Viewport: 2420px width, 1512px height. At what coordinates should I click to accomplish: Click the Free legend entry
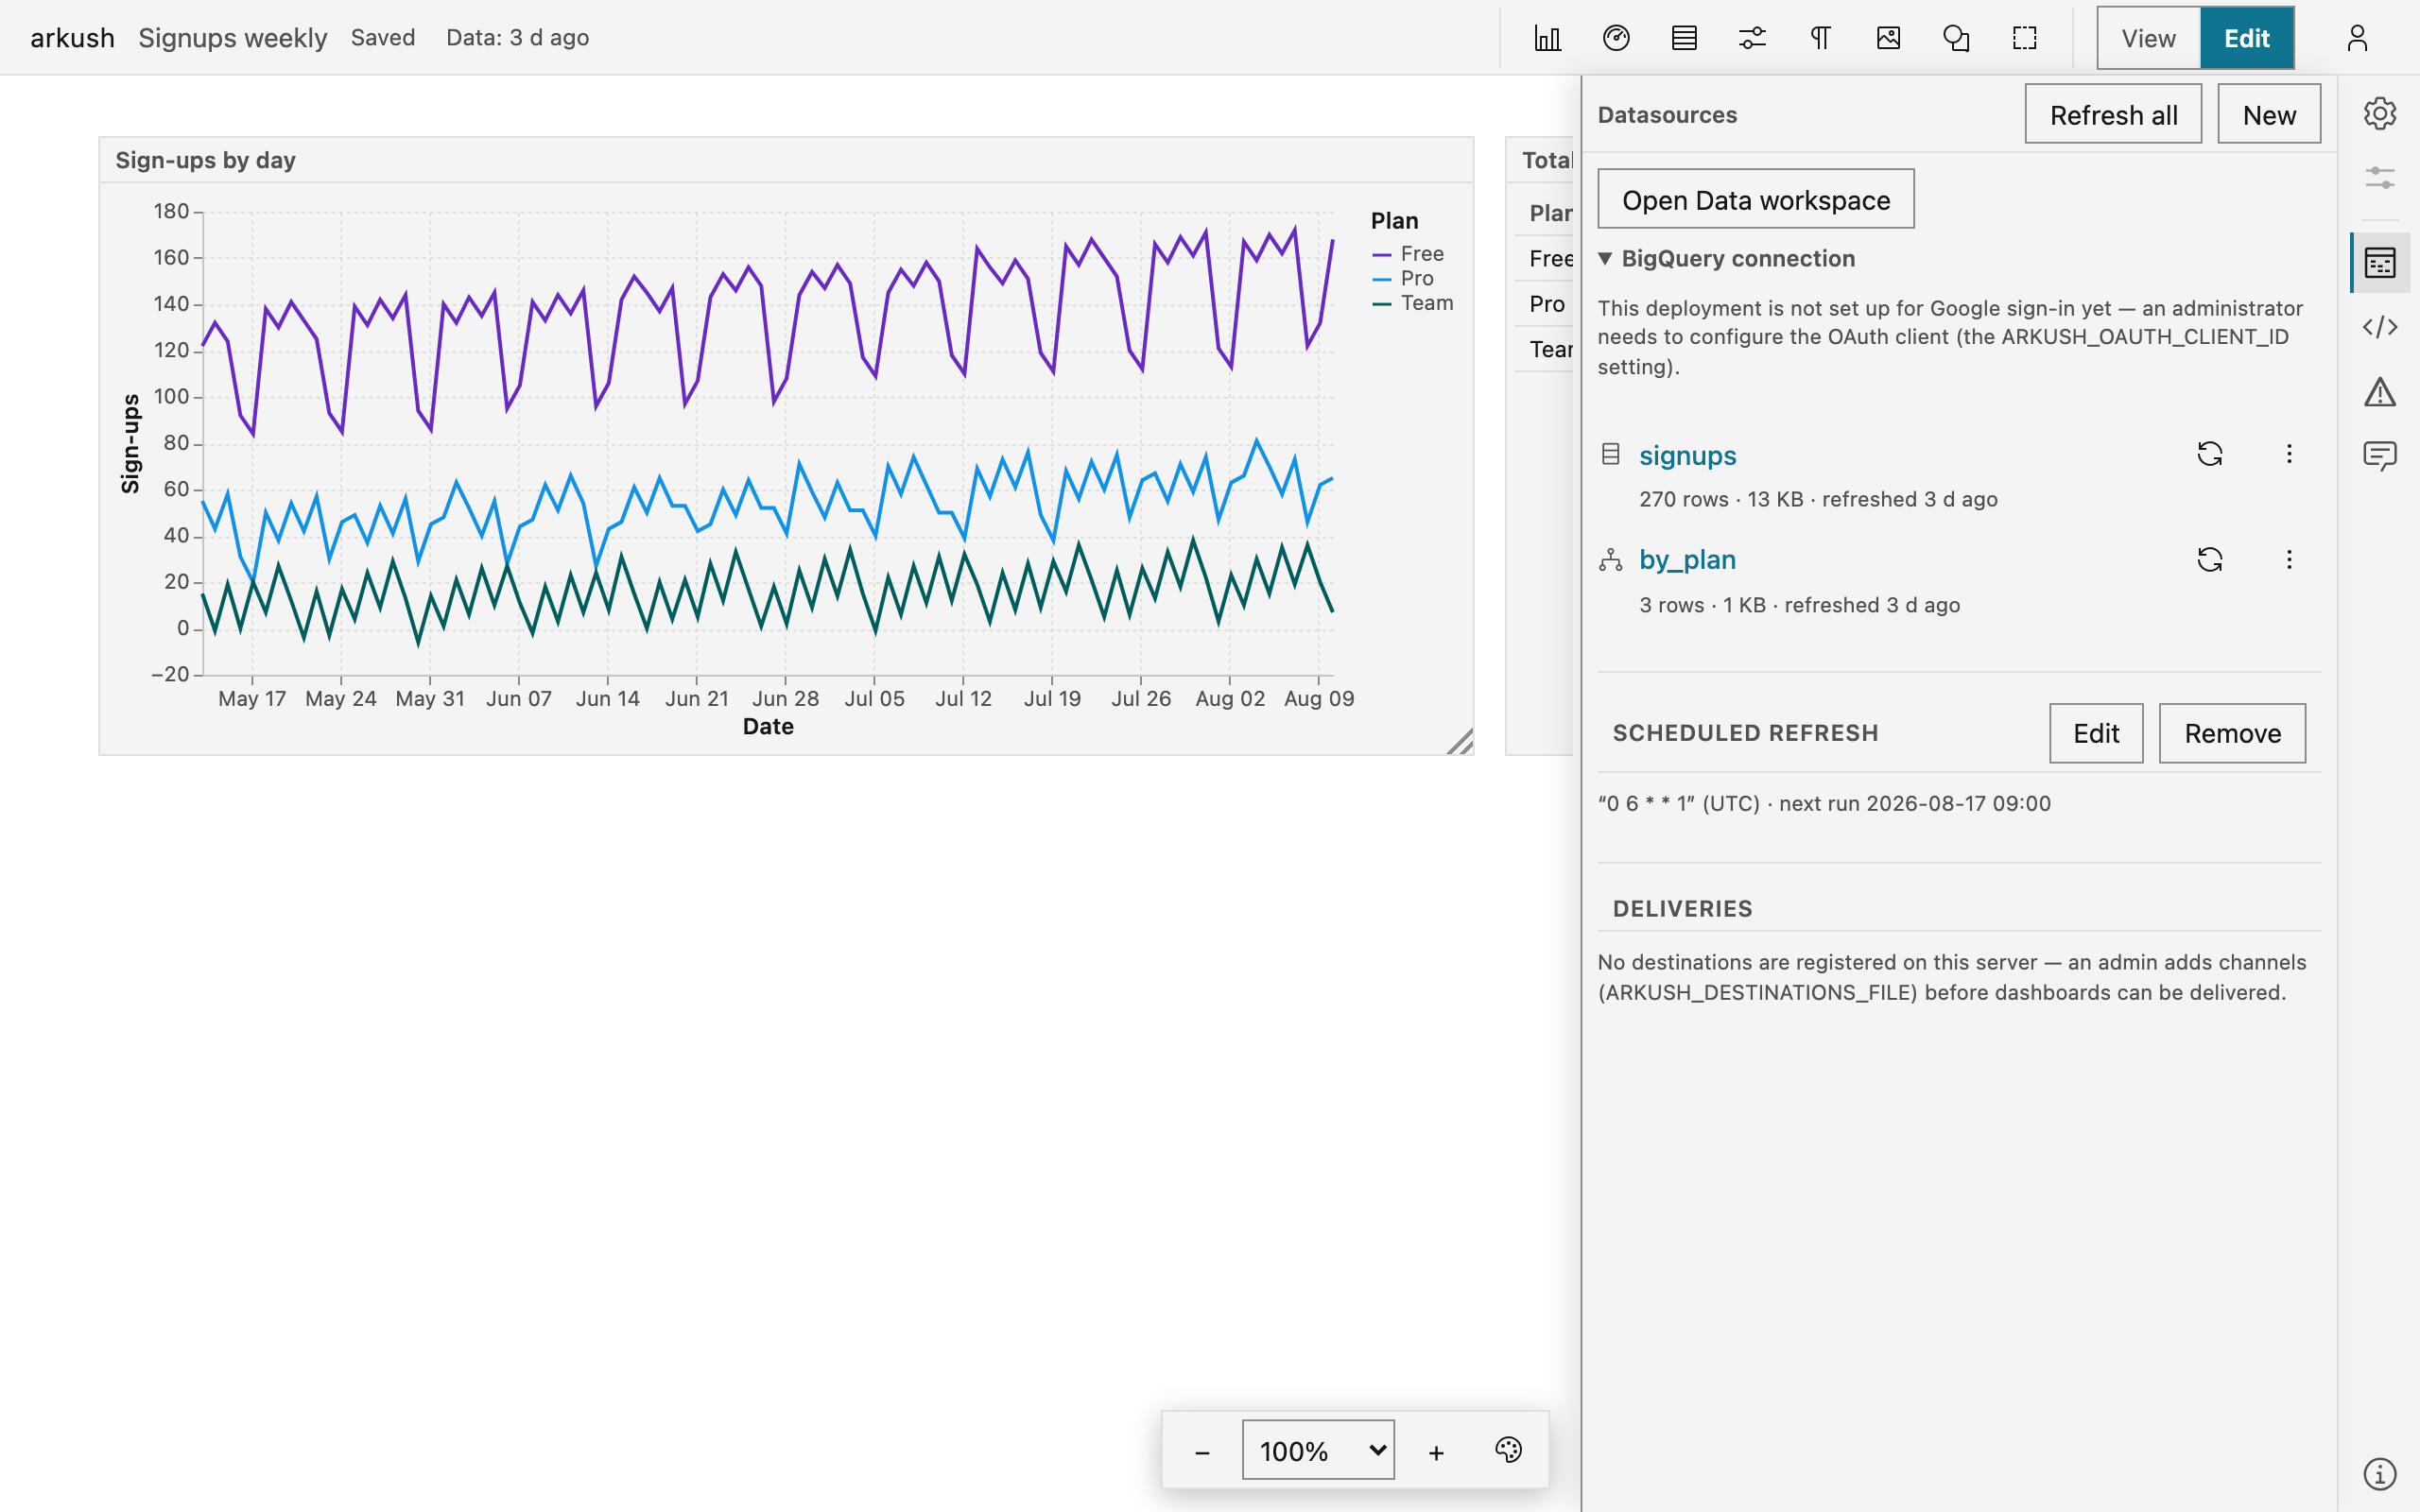pos(1408,253)
